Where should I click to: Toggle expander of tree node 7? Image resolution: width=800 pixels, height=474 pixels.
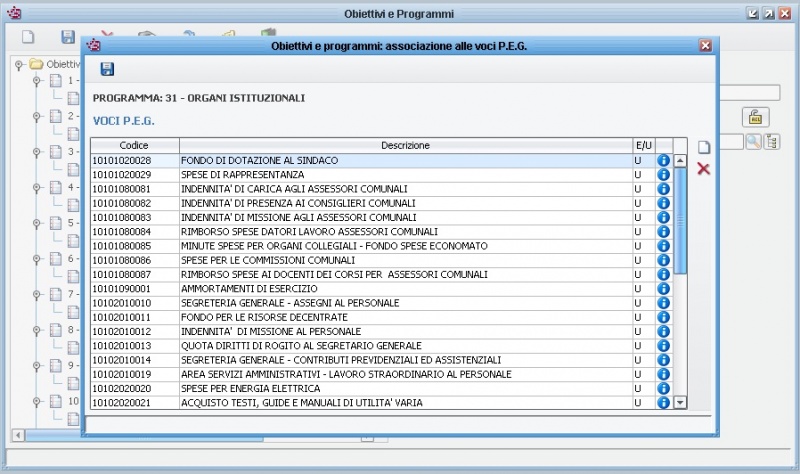click(37, 294)
